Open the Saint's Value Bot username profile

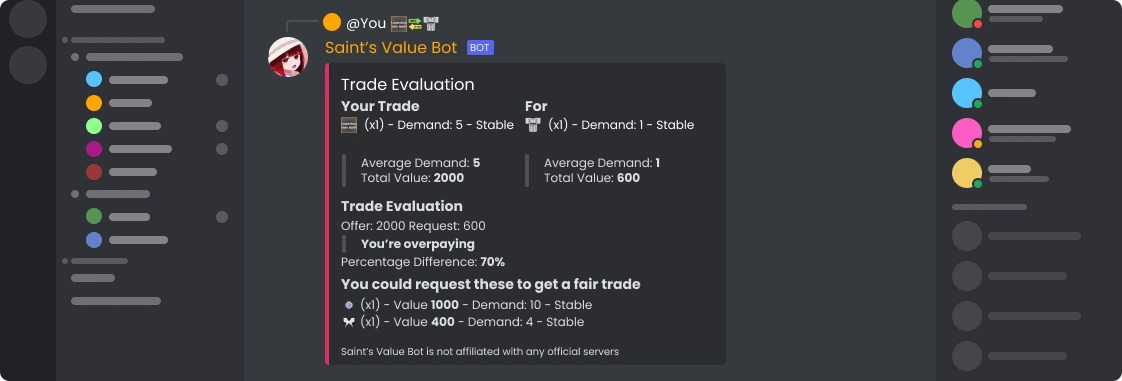(391, 48)
